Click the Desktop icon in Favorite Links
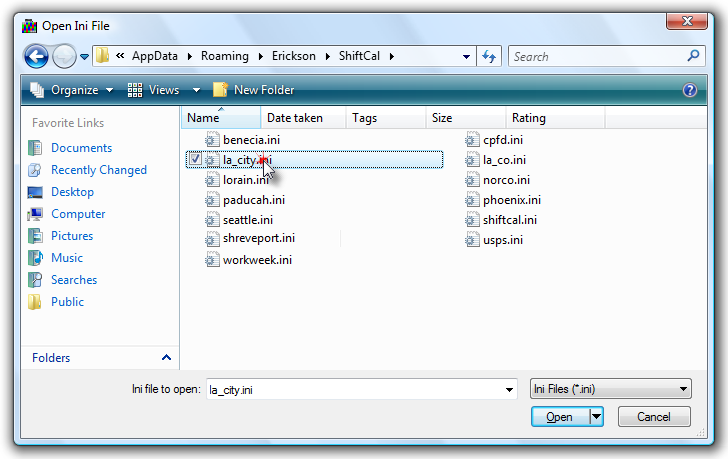The height and width of the screenshot is (459, 728). pos(35,192)
